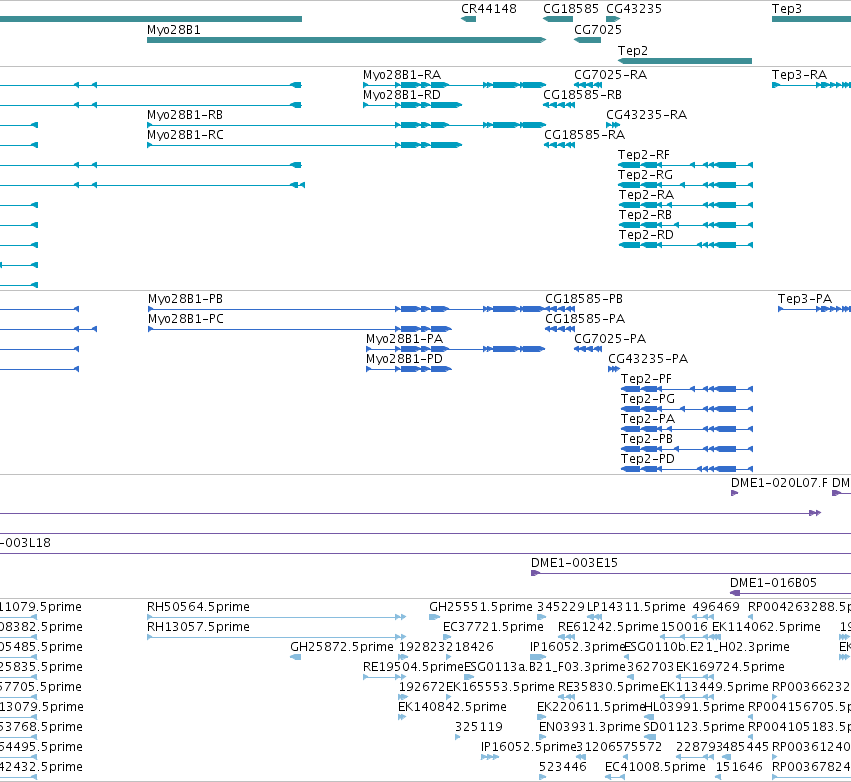
Task: Select transcript Myo28B1-RD
Action: (x=412, y=105)
